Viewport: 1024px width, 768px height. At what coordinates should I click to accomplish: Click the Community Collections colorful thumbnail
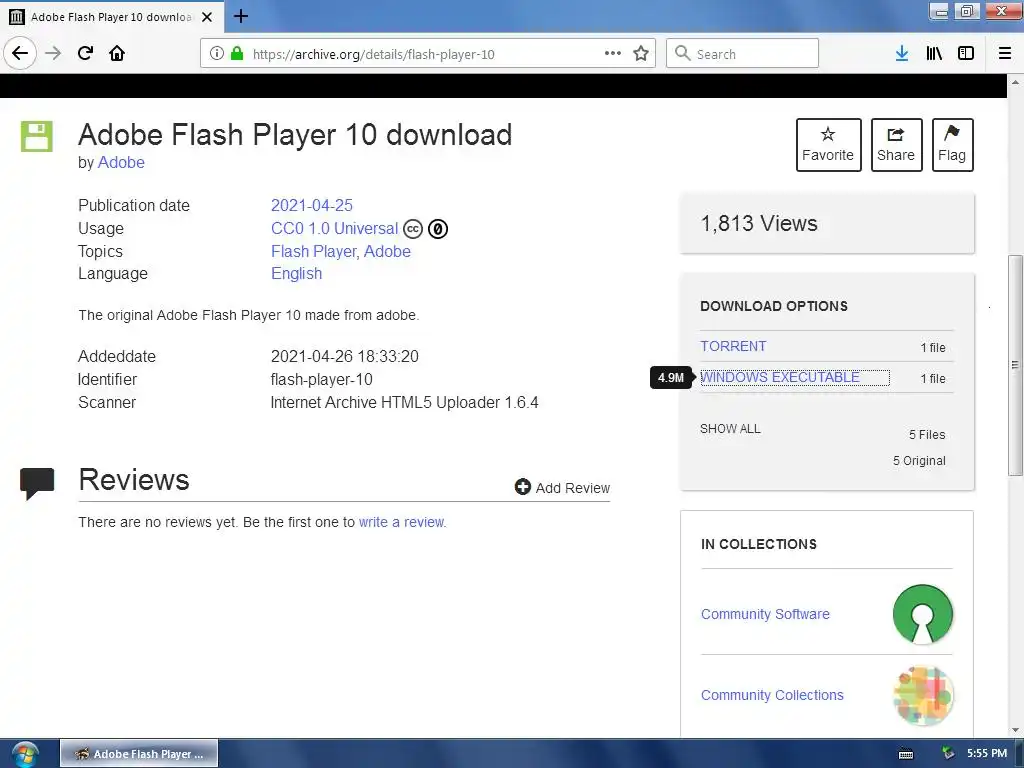(x=923, y=696)
